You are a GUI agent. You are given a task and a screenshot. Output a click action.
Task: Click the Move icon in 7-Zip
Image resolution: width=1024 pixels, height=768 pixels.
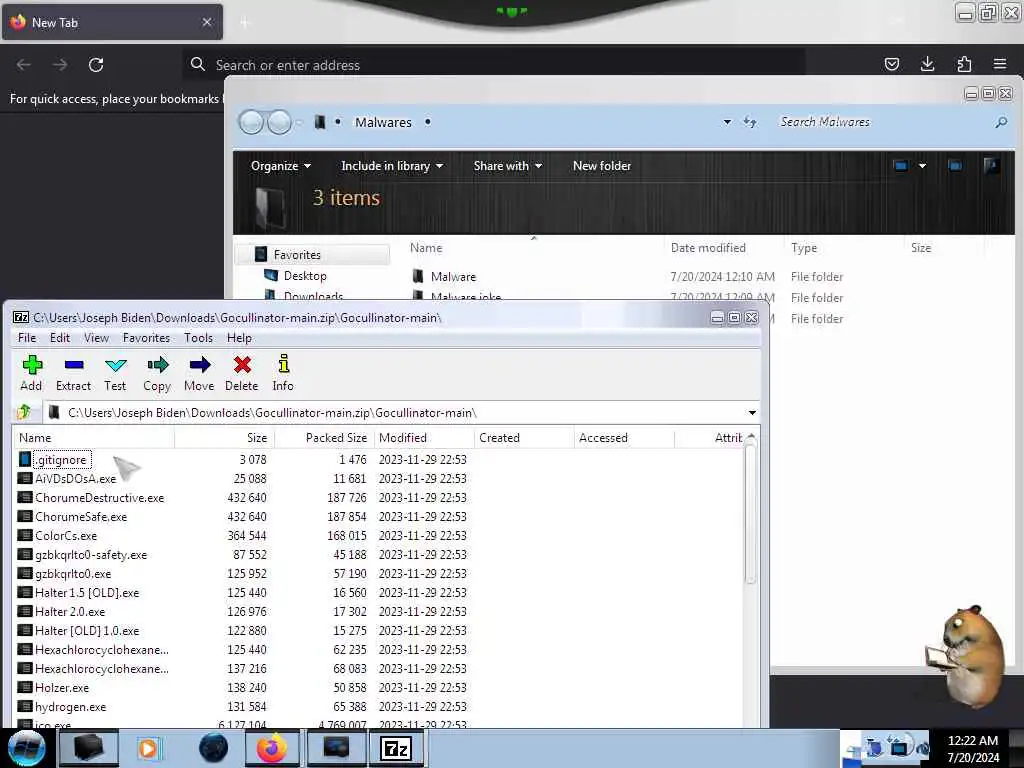point(200,364)
